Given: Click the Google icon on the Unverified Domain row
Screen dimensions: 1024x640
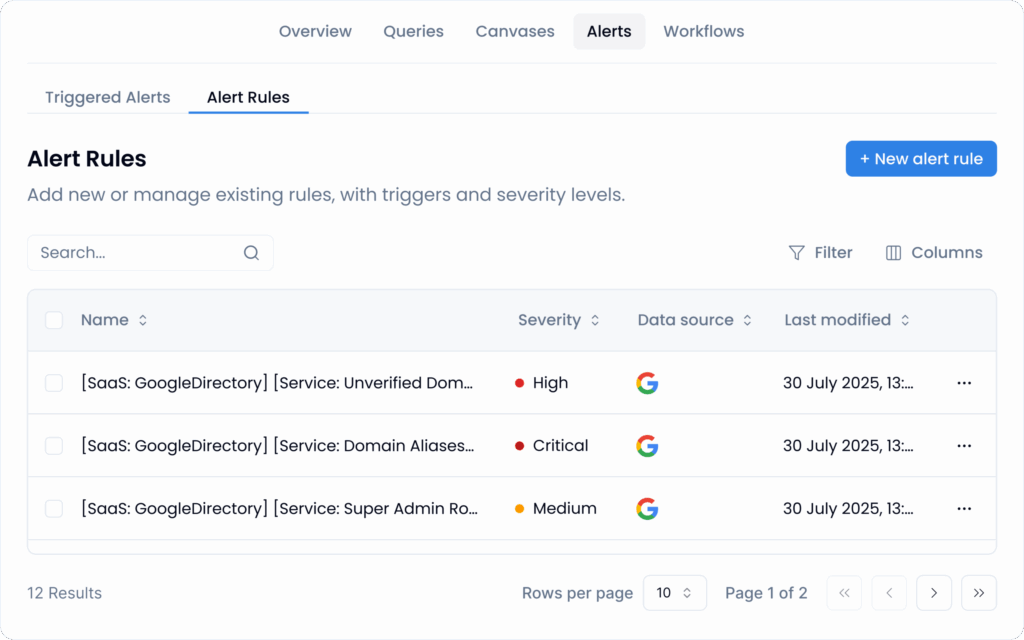Looking at the screenshot, I should pyautogui.click(x=647, y=383).
